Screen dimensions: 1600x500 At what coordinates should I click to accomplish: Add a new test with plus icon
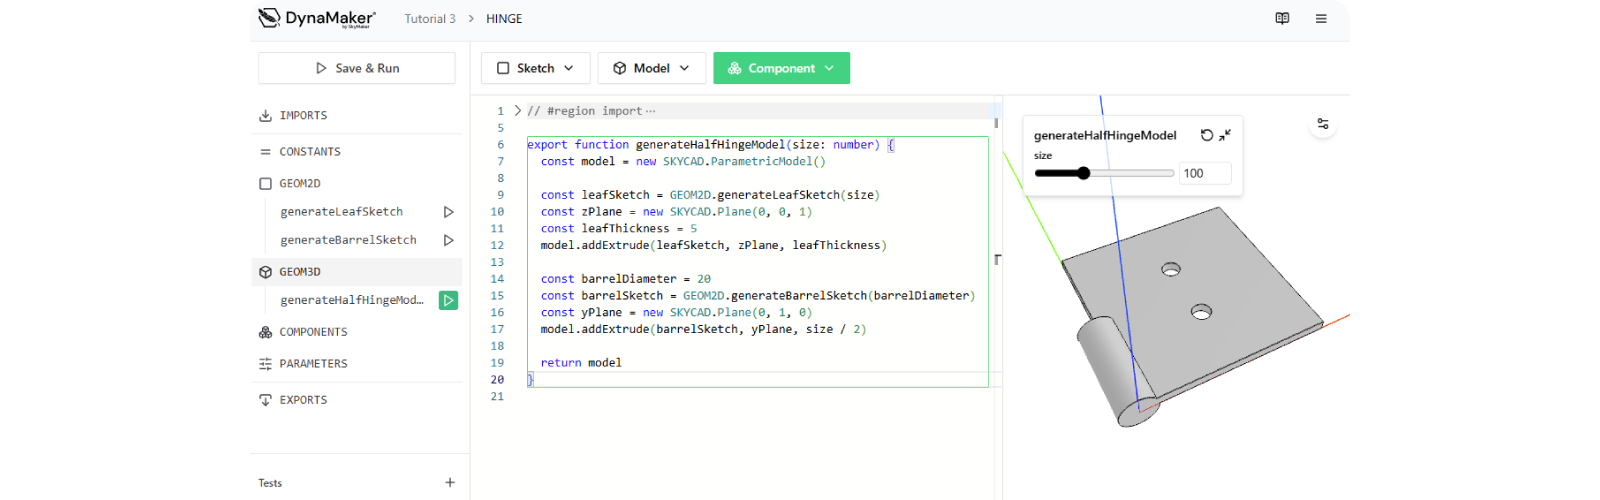point(450,483)
